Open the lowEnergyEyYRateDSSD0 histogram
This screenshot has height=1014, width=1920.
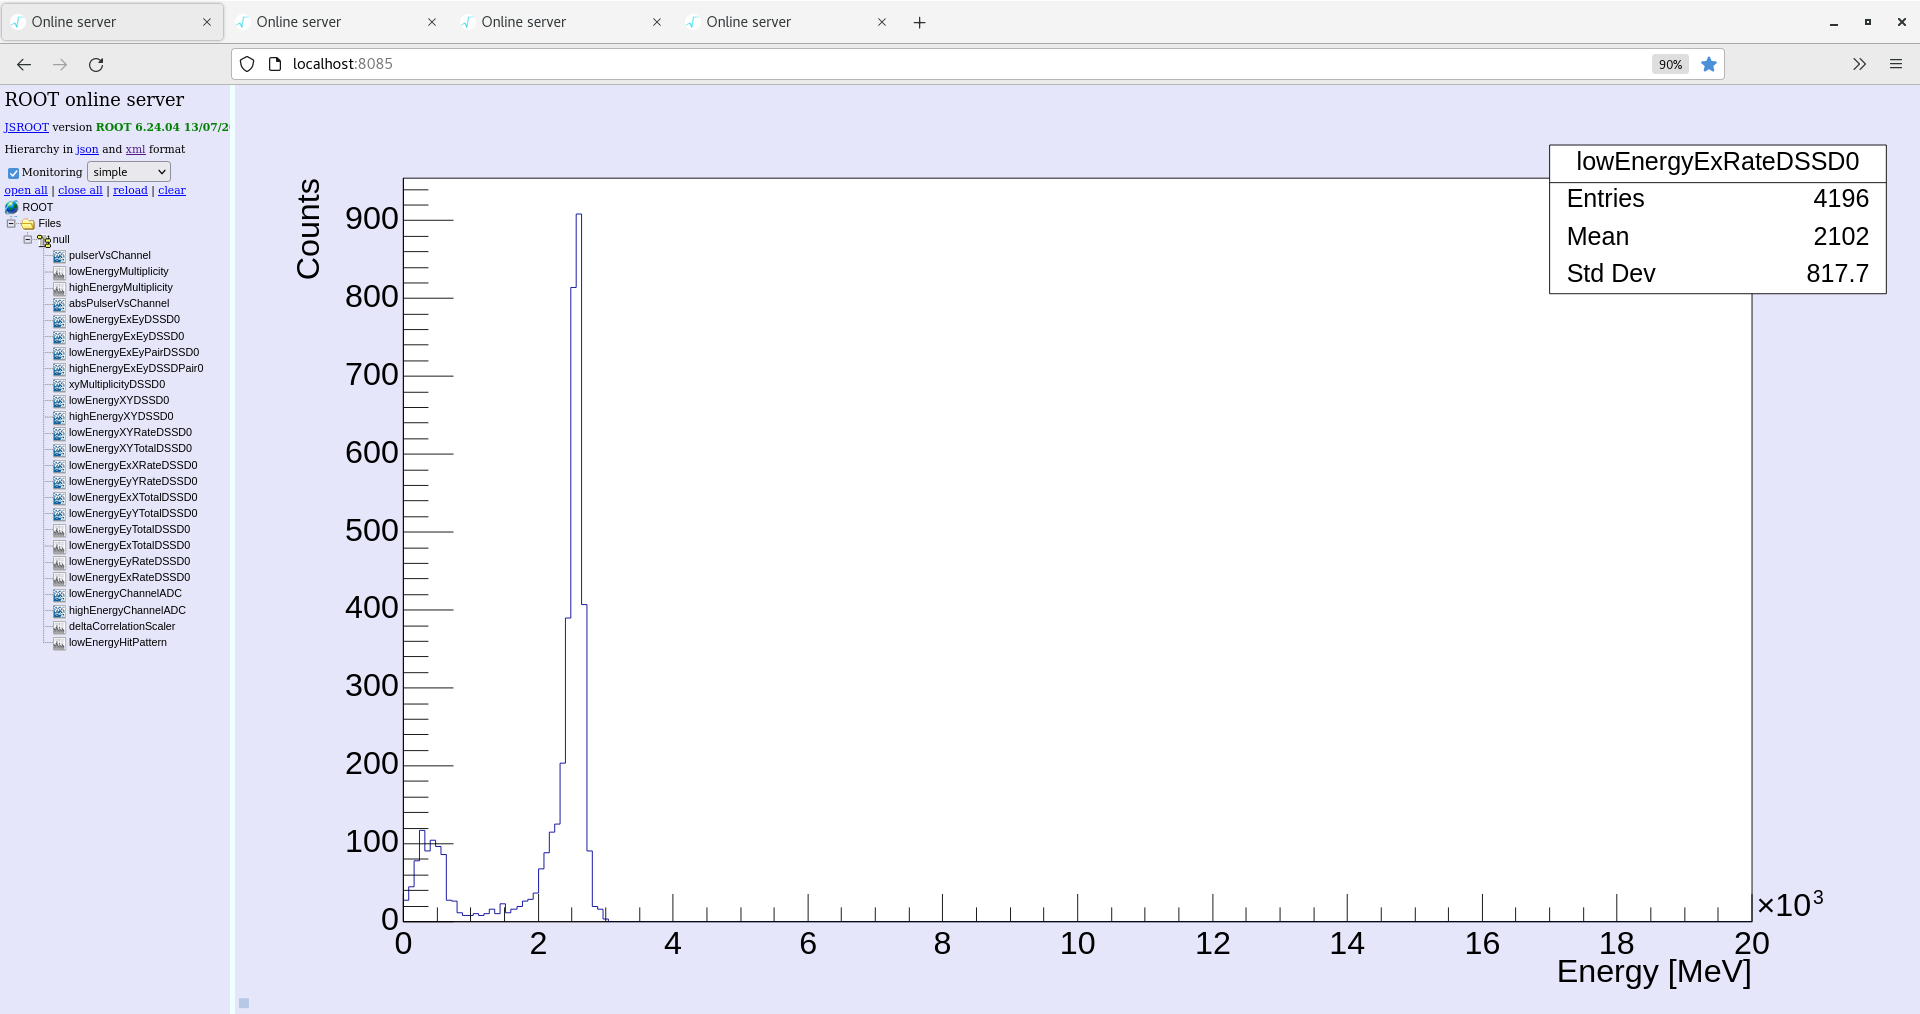pyautogui.click(x=133, y=482)
